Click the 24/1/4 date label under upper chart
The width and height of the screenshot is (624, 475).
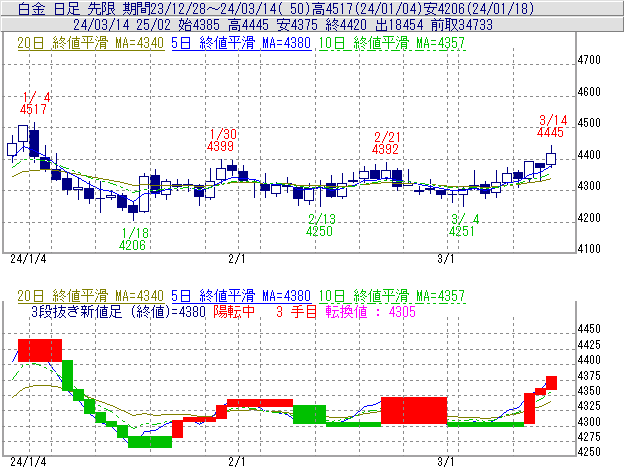[x=28, y=259]
